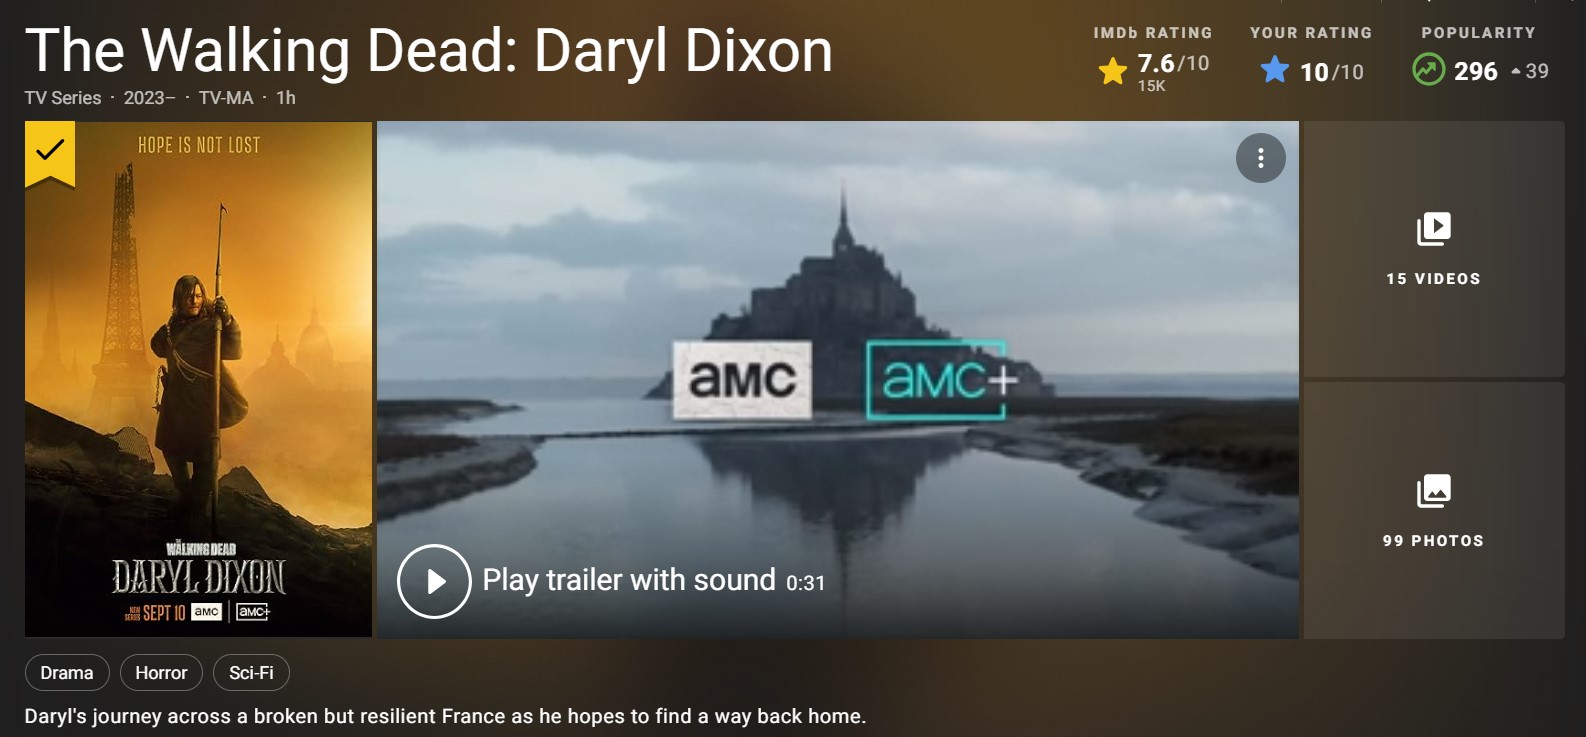Open the three-dot trailer options menu
The image size is (1586, 737).
pyautogui.click(x=1261, y=158)
